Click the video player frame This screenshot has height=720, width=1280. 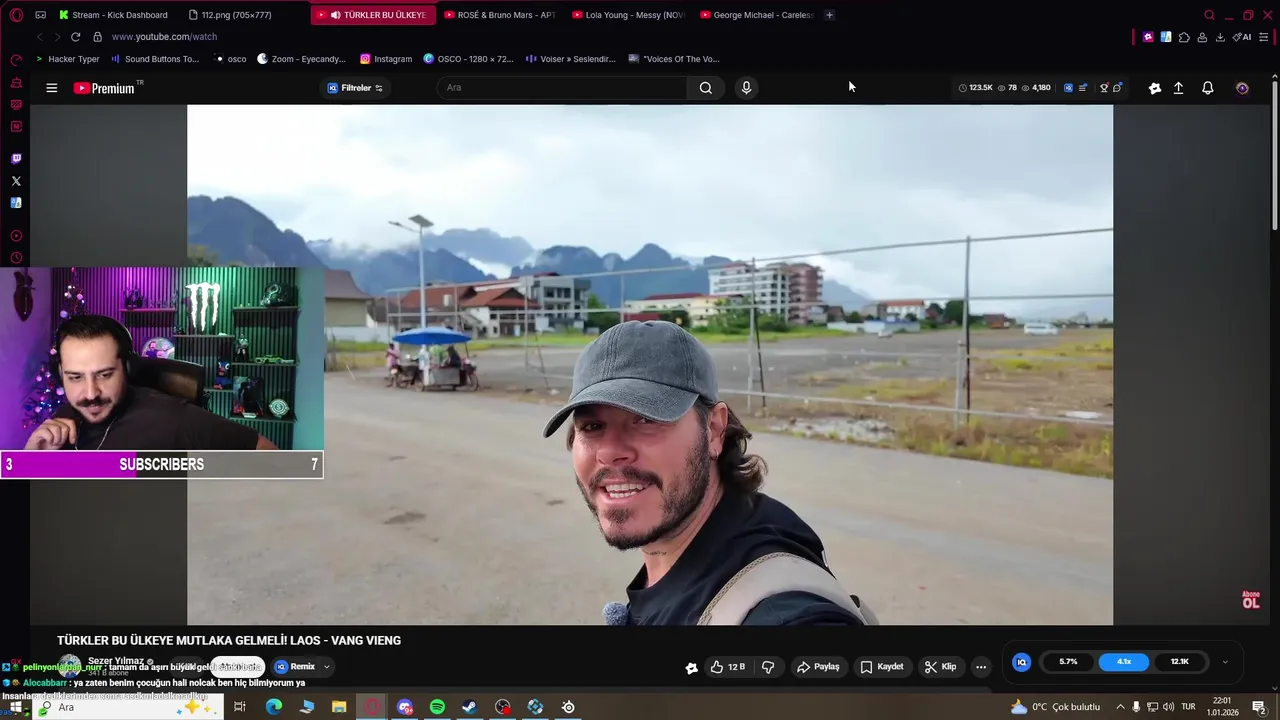point(650,365)
